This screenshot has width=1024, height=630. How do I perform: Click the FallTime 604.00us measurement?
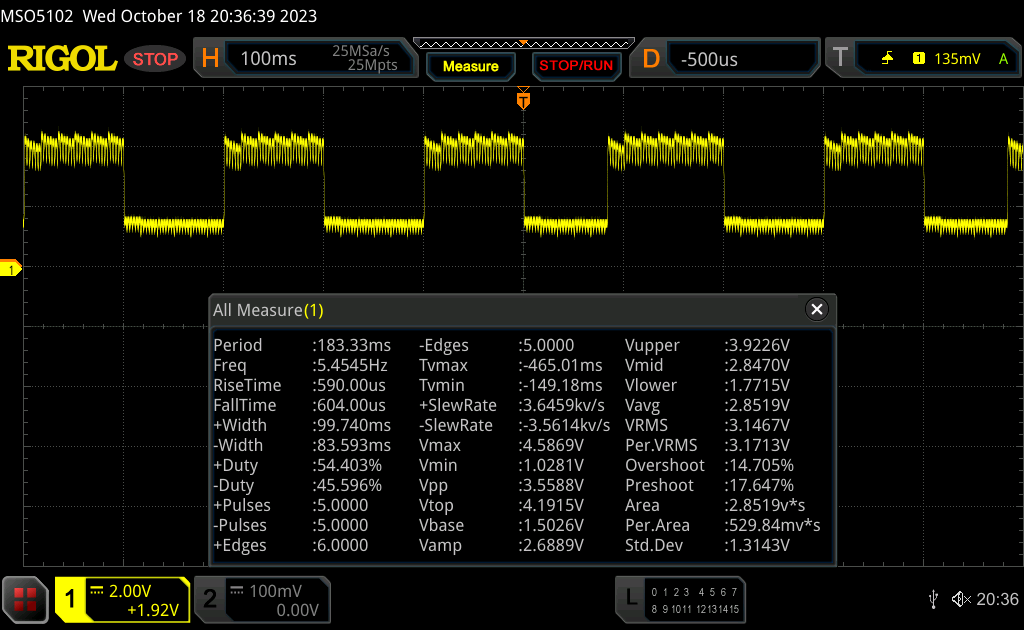coord(299,405)
